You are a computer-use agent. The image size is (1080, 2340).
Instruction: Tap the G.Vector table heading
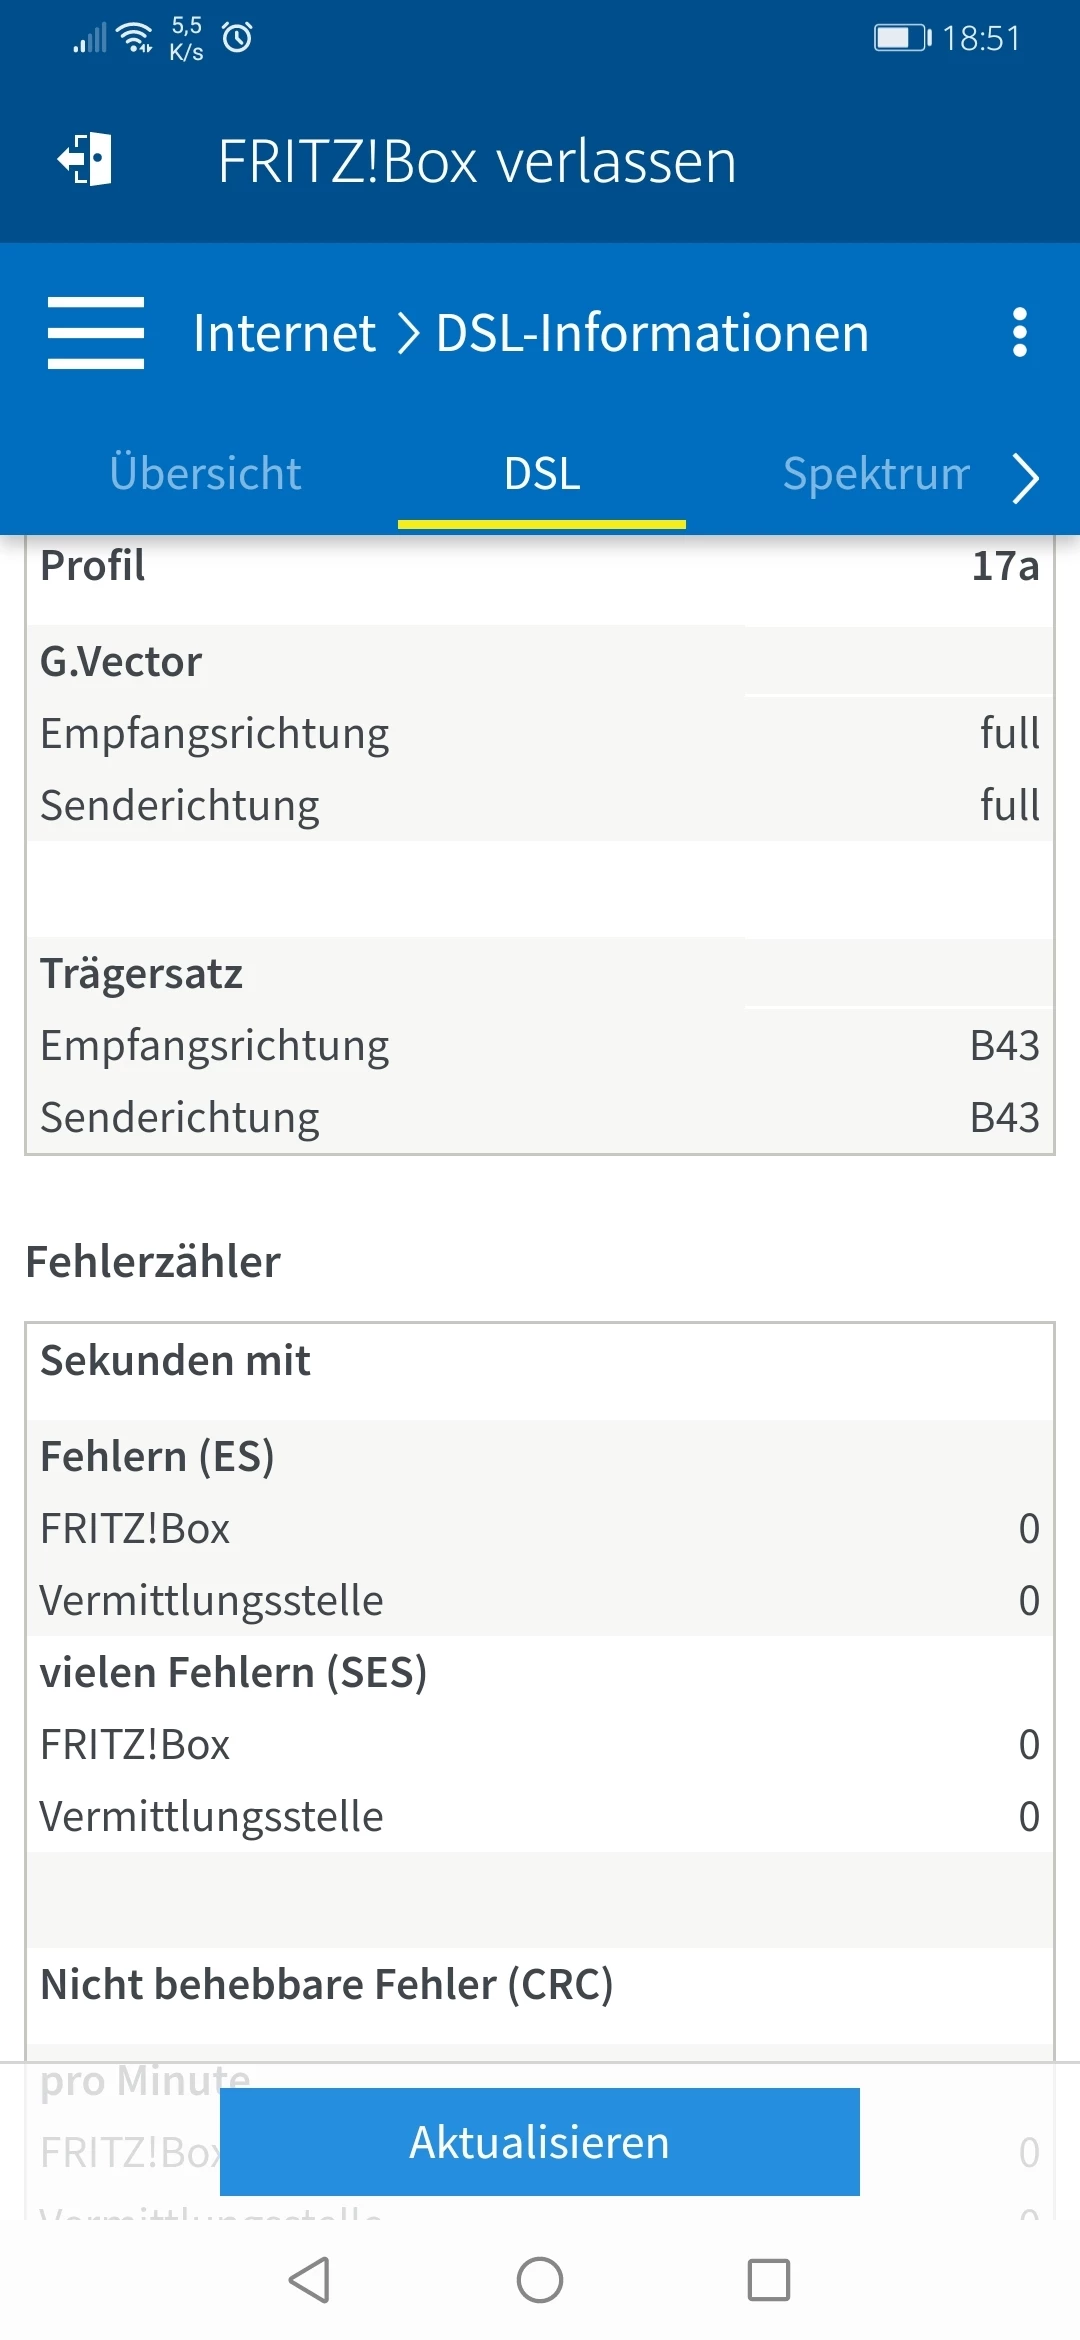(x=121, y=662)
